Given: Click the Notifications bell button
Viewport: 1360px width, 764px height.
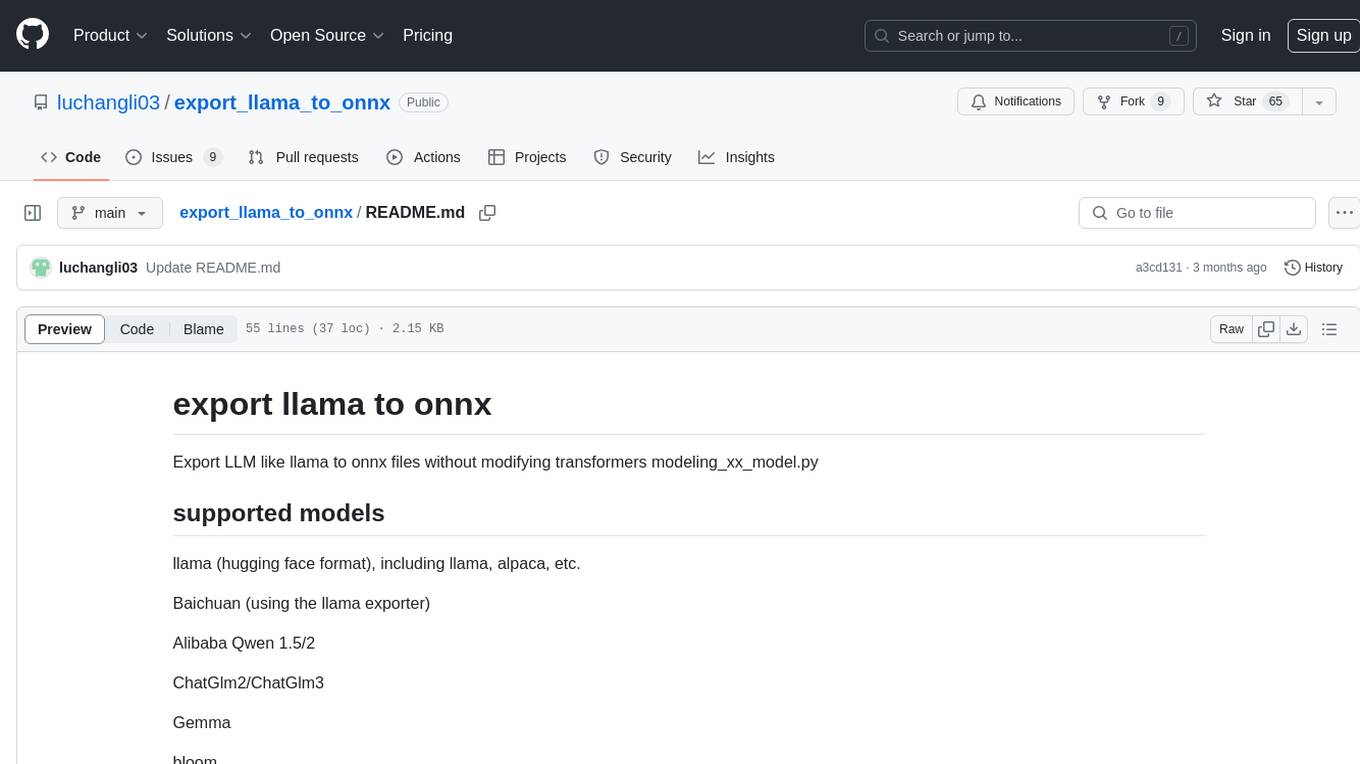Looking at the screenshot, I should [x=1016, y=102].
